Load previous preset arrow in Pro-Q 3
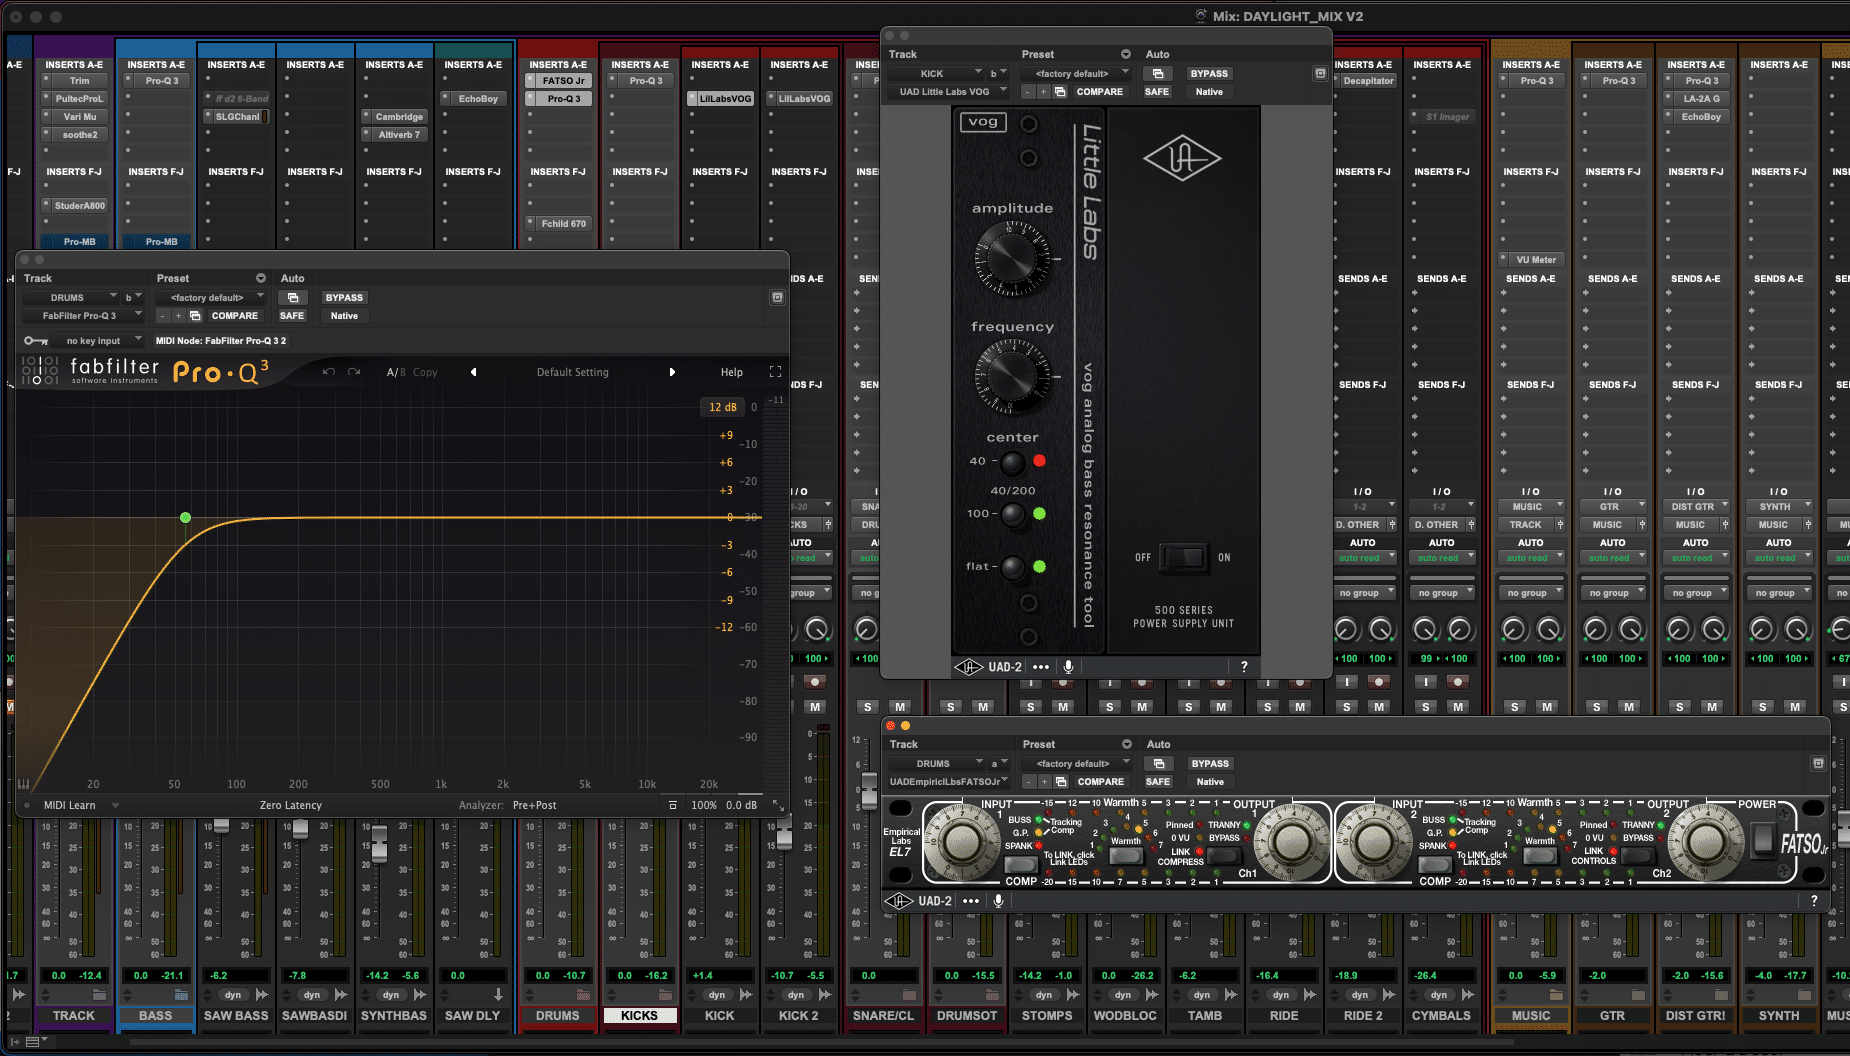The width and height of the screenshot is (1850, 1056). coord(473,372)
